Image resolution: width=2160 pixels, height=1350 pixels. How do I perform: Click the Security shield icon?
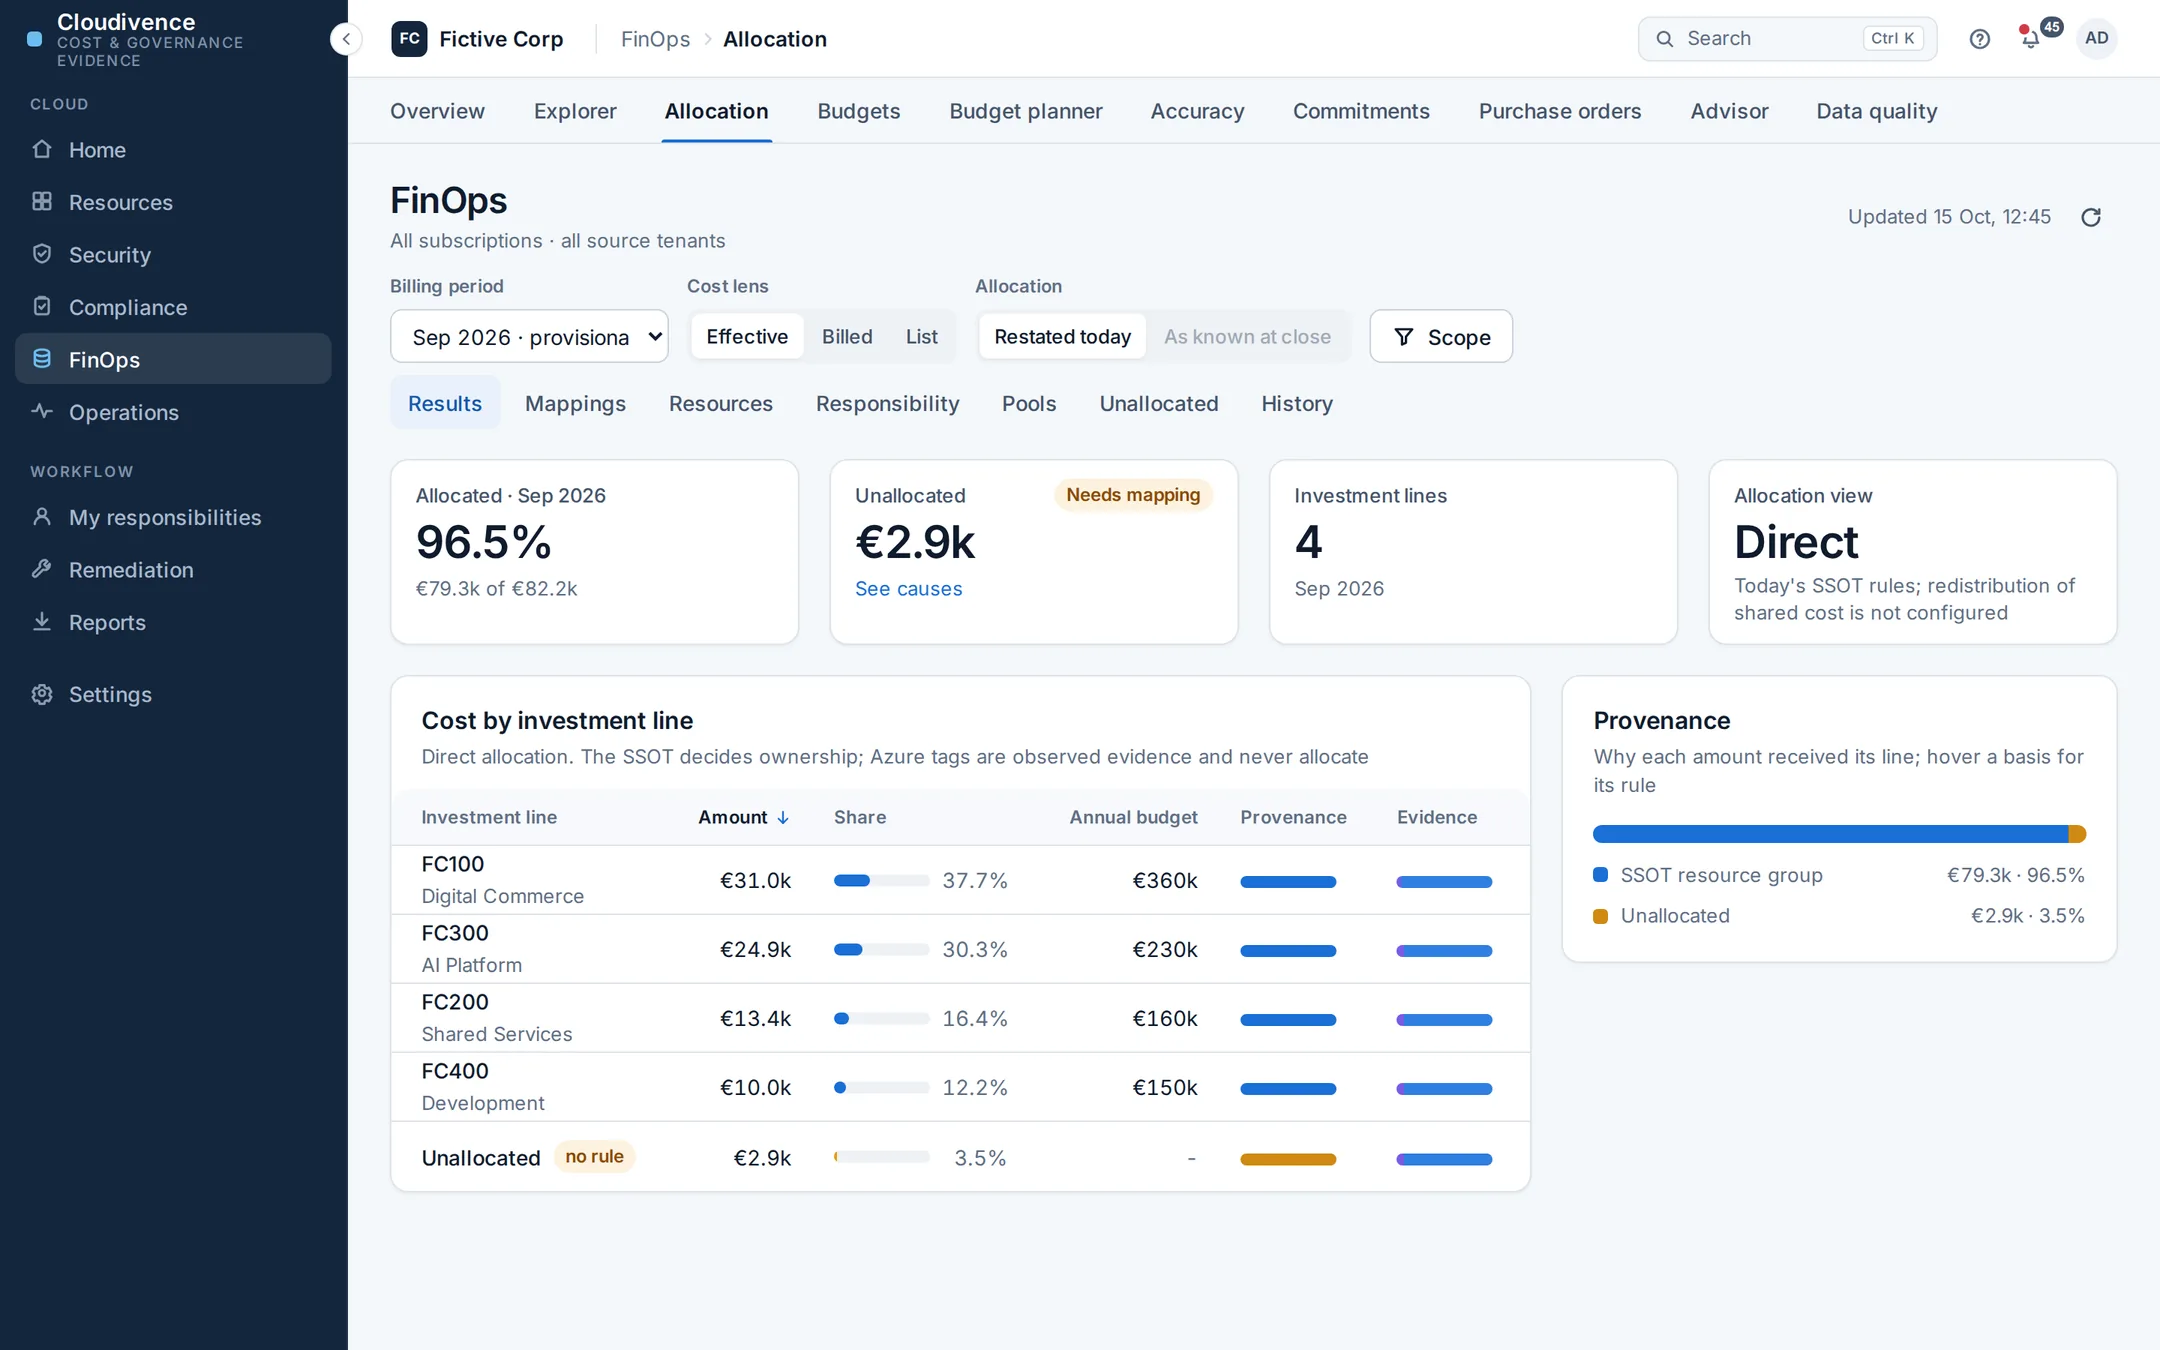point(42,254)
